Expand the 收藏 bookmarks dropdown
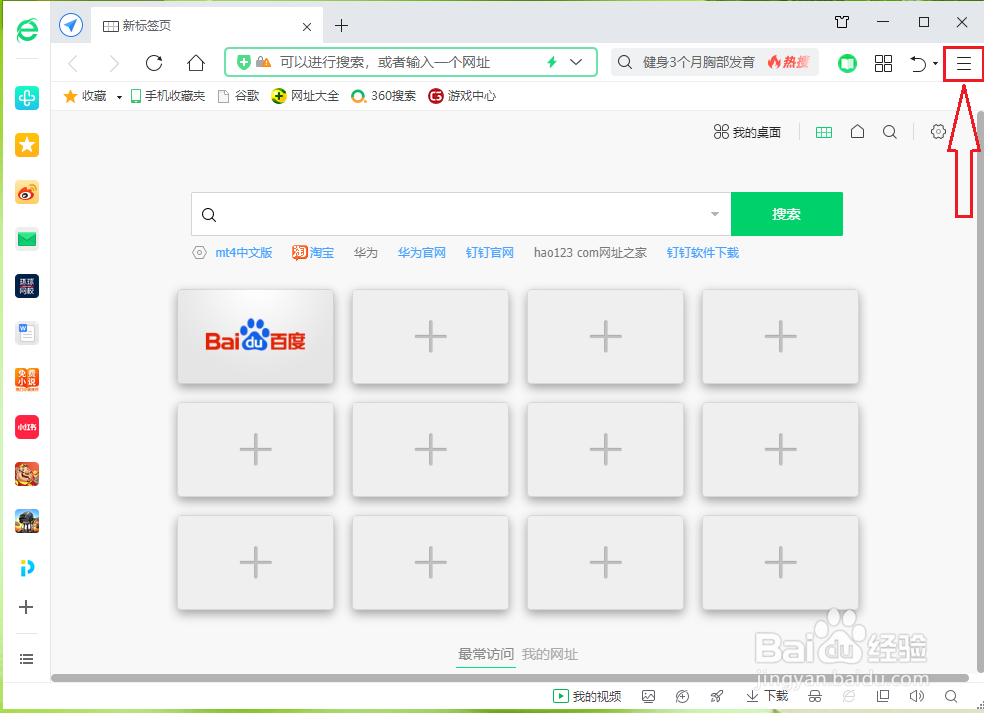 click(117, 96)
